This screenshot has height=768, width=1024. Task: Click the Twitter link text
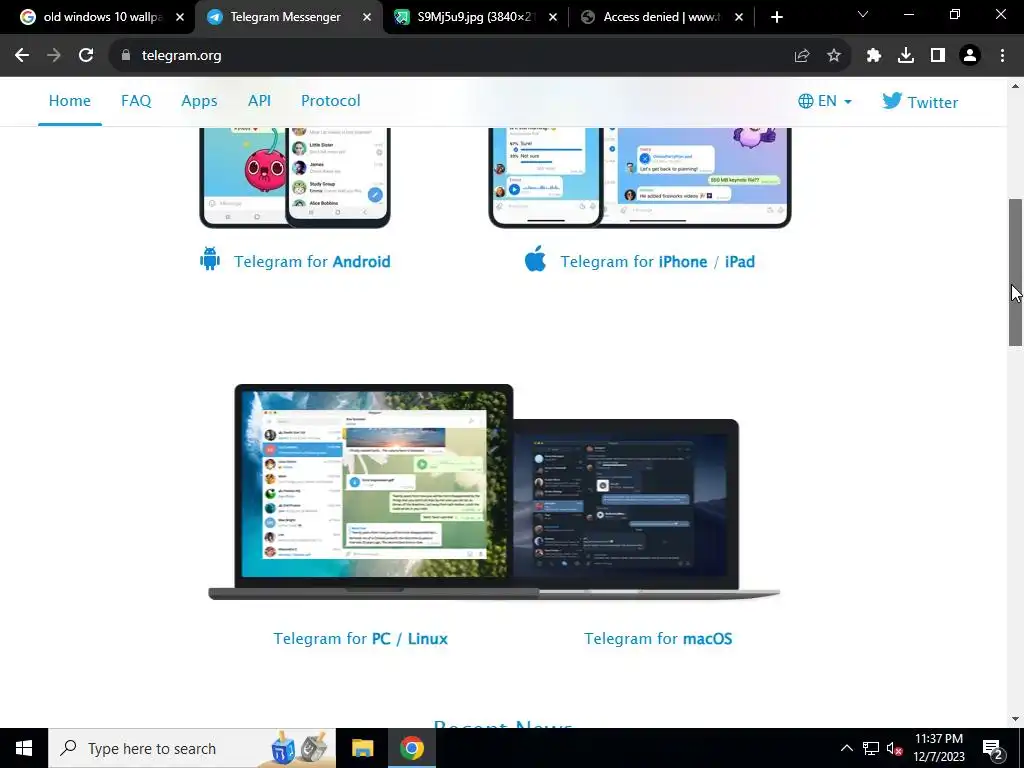point(933,103)
